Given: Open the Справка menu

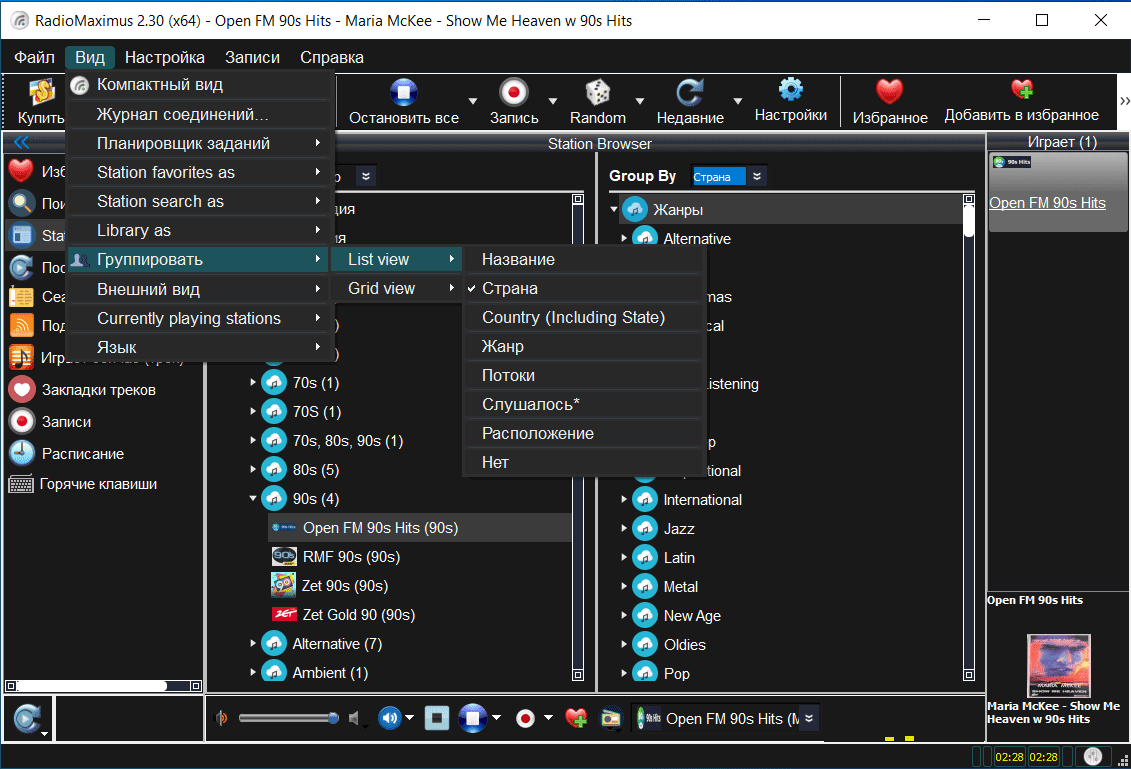Looking at the screenshot, I should coord(332,57).
